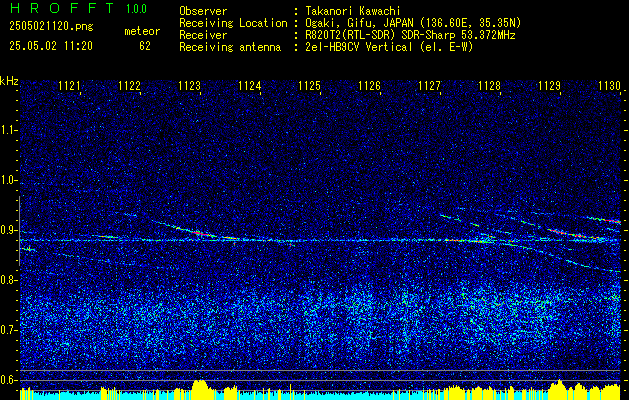Click the red meteor echo near 1123

click(199, 233)
